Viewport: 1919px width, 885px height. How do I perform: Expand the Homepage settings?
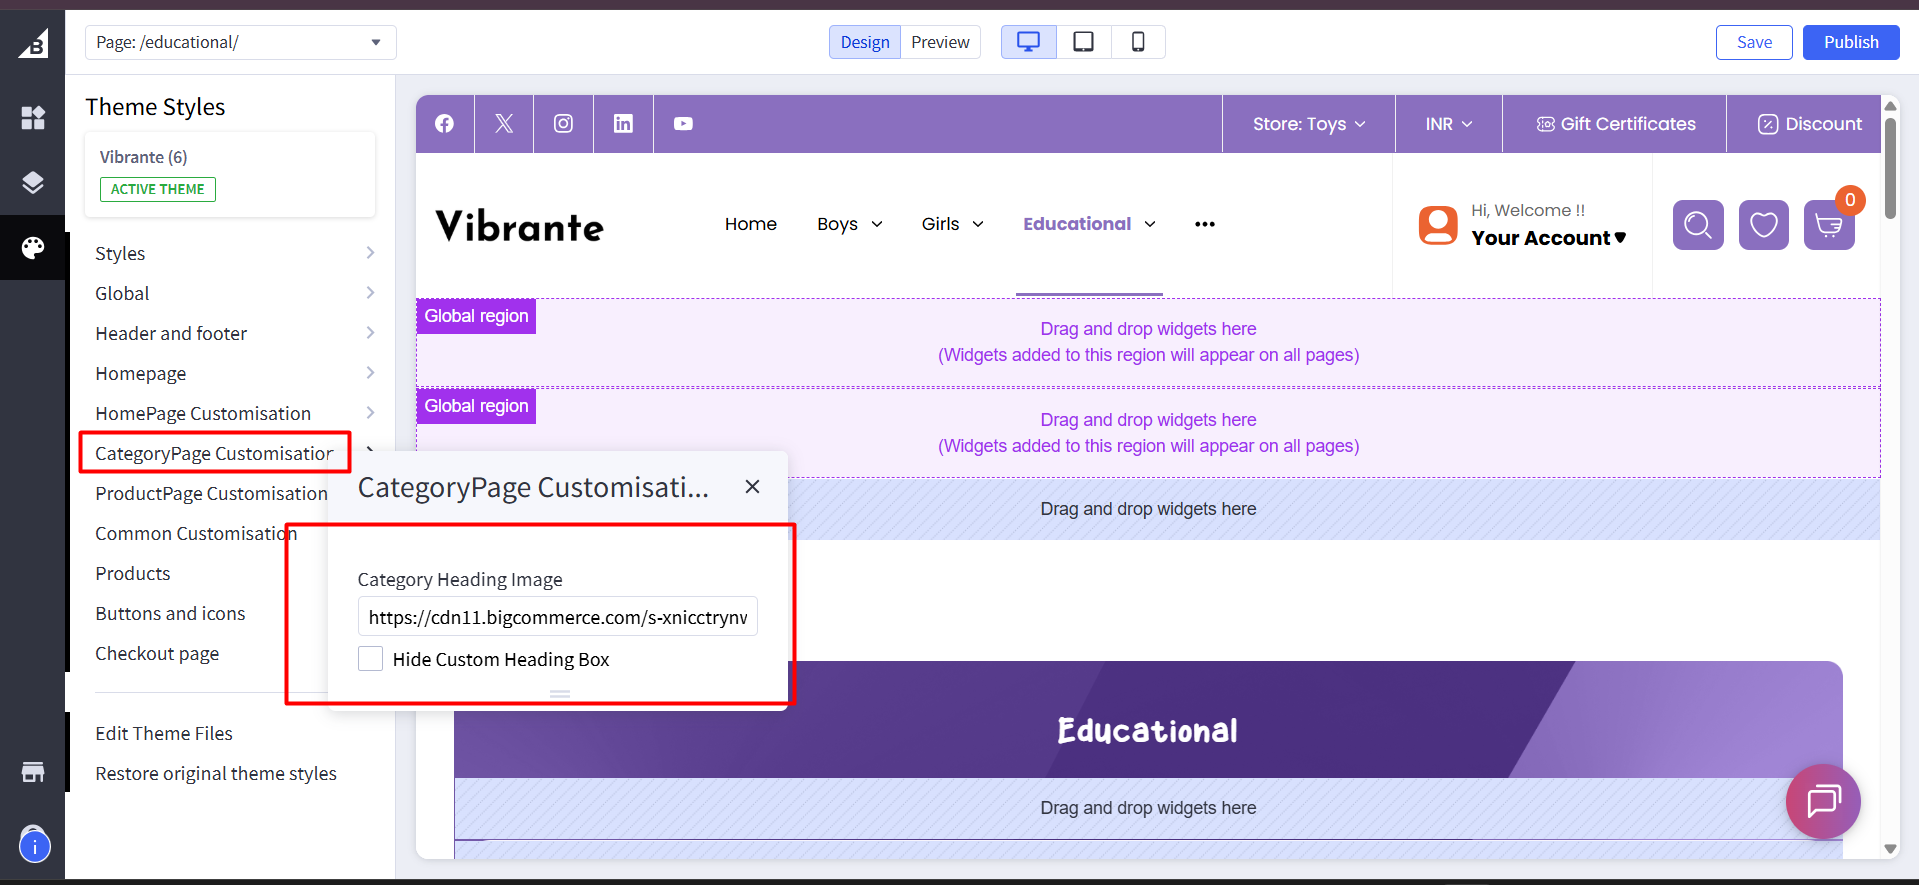coord(235,373)
